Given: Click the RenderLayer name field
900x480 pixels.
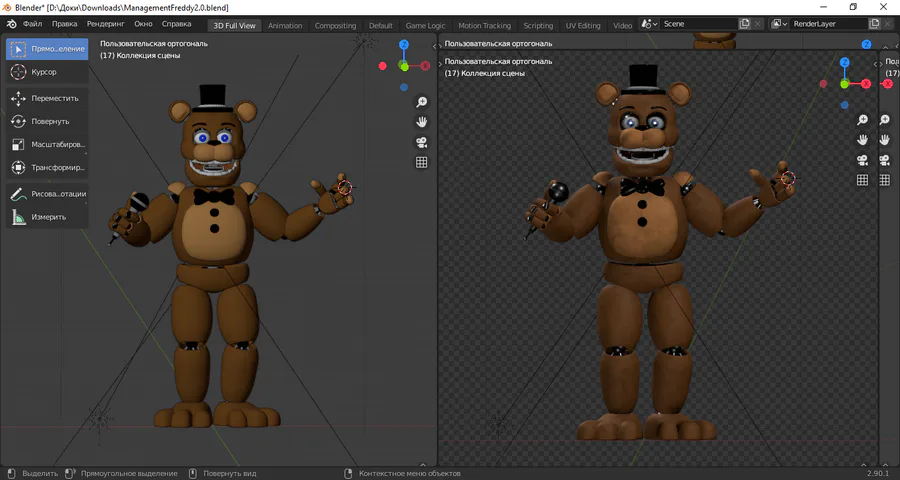Looking at the screenshot, I should pyautogui.click(x=828, y=24).
